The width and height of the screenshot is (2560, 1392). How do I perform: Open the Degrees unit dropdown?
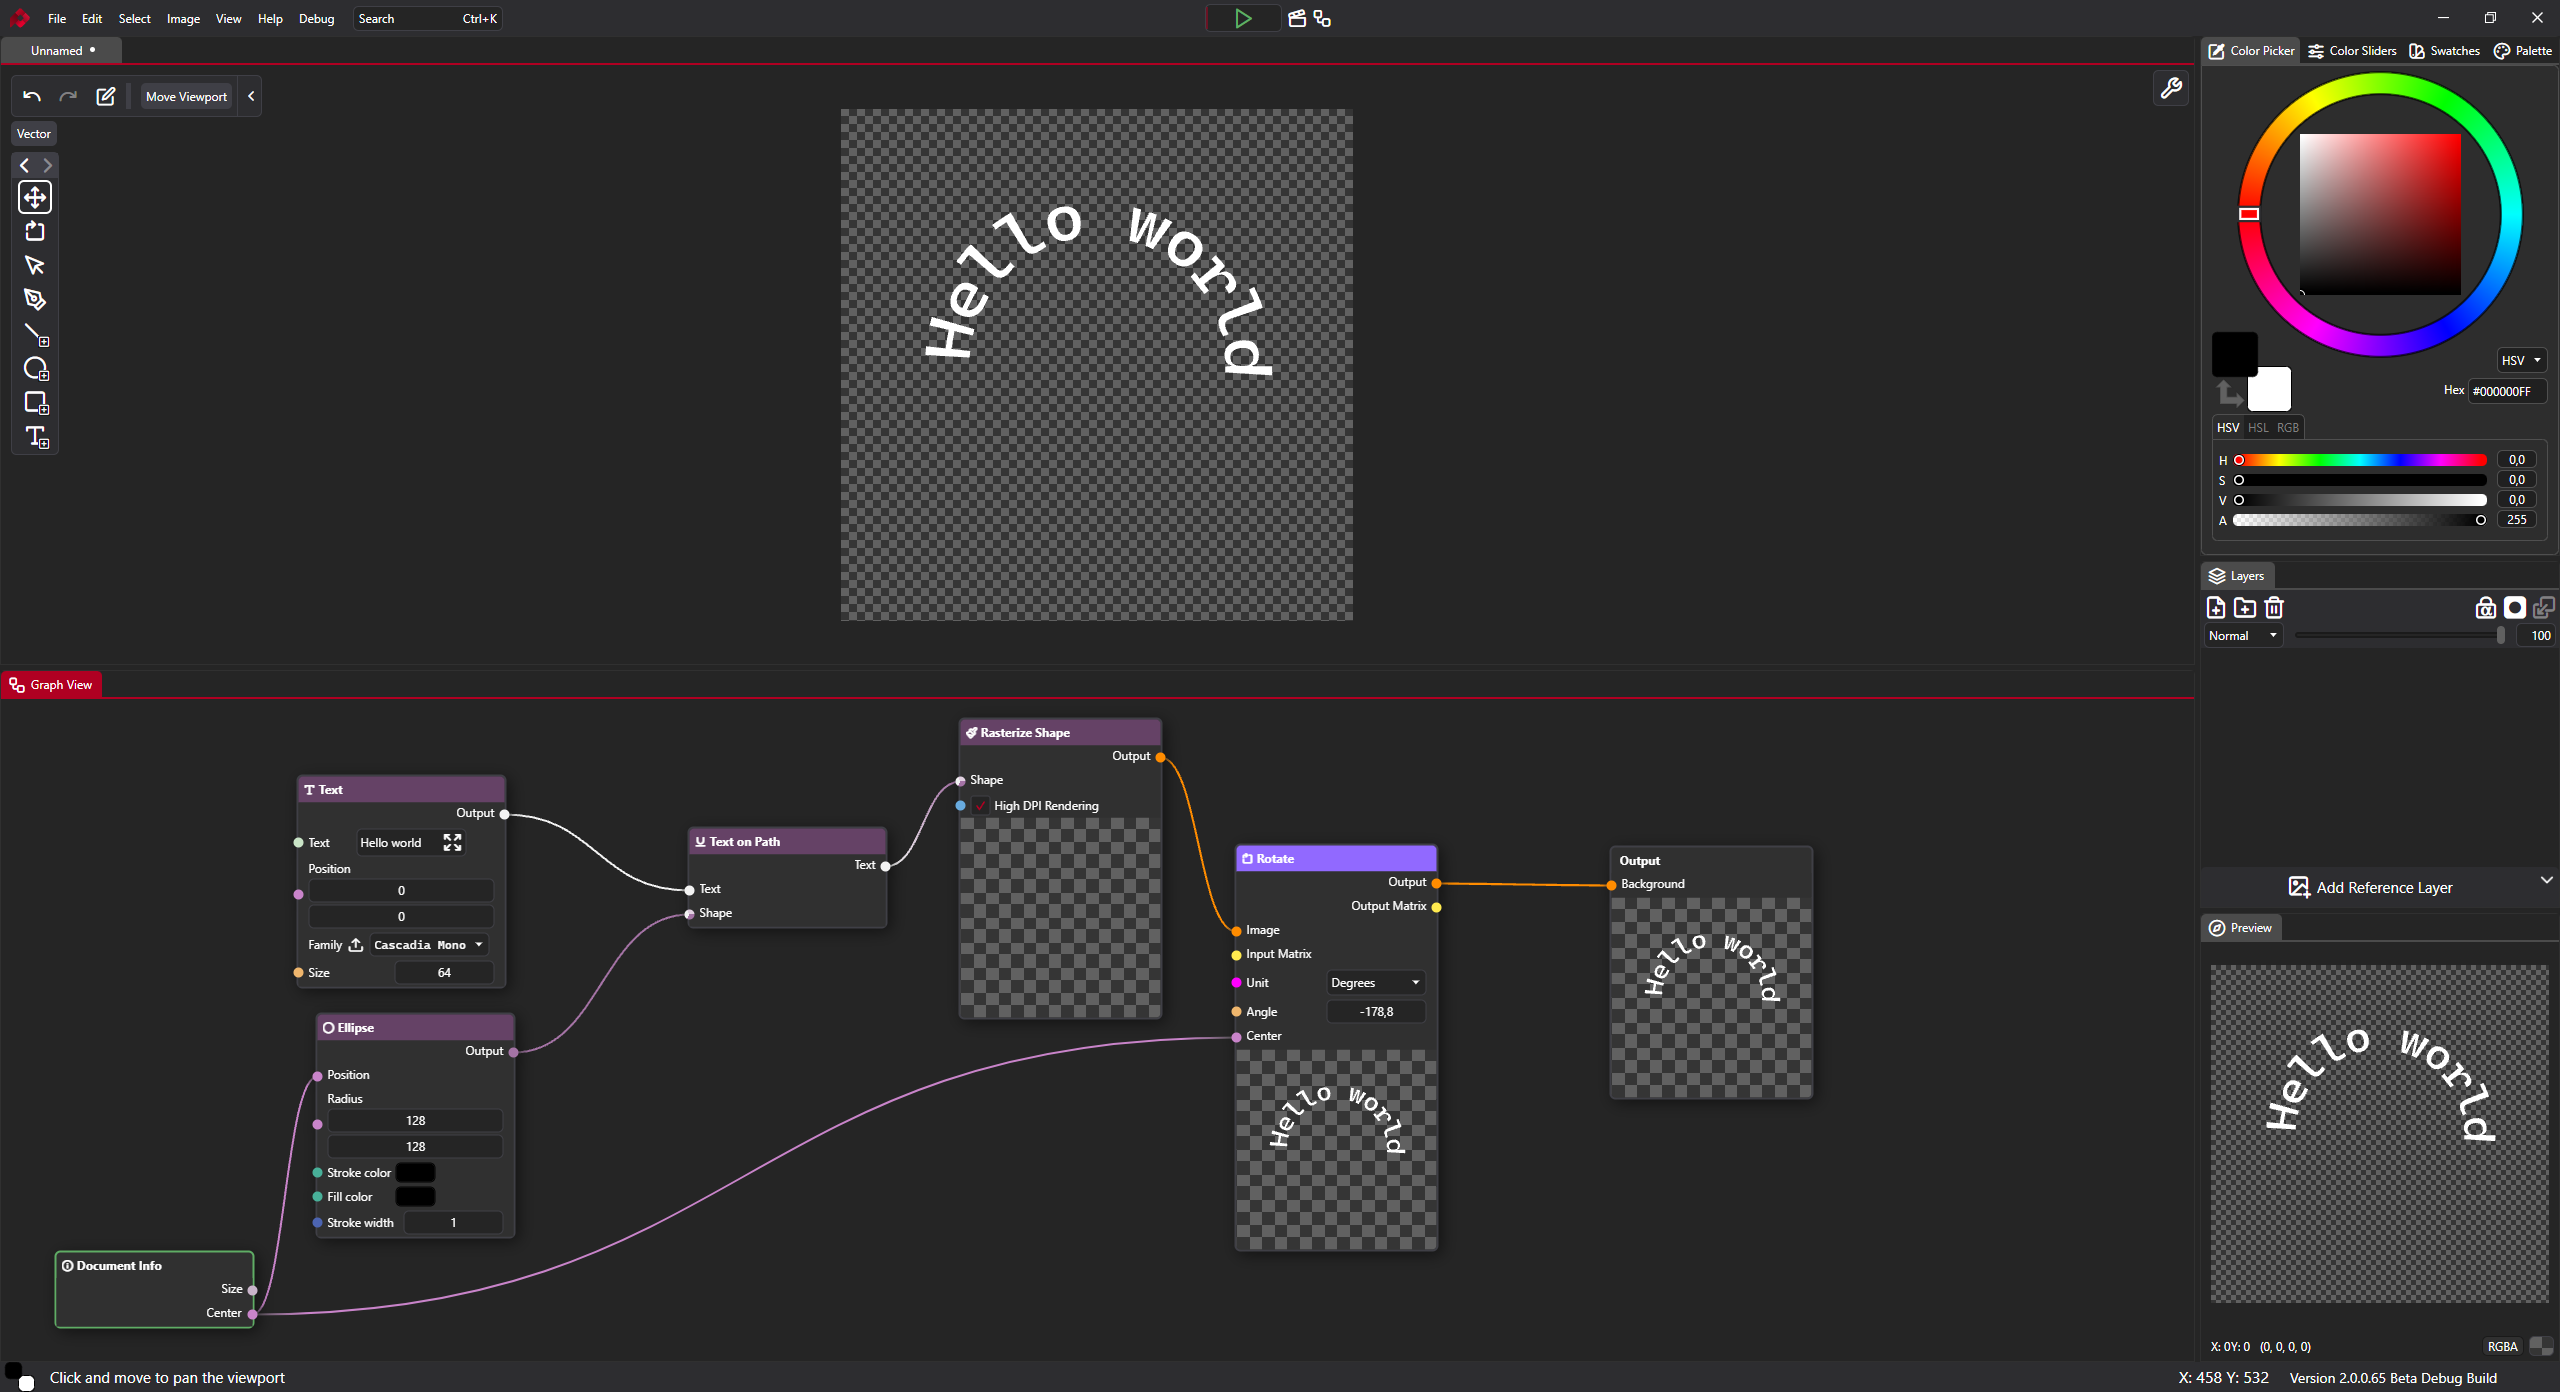1374,983
